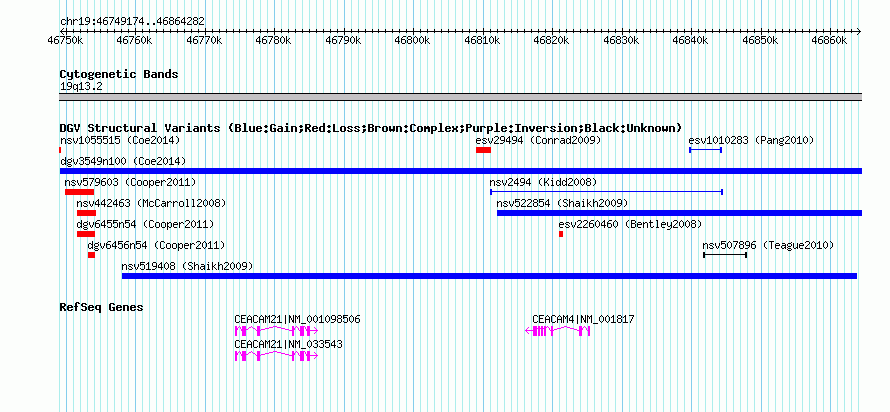Click the red nsv579603 loss bar
The image size is (890, 412).
pos(79,192)
